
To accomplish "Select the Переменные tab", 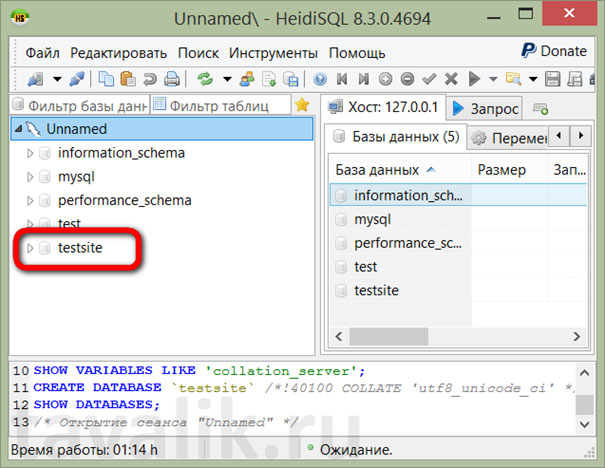I will (509, 138).
